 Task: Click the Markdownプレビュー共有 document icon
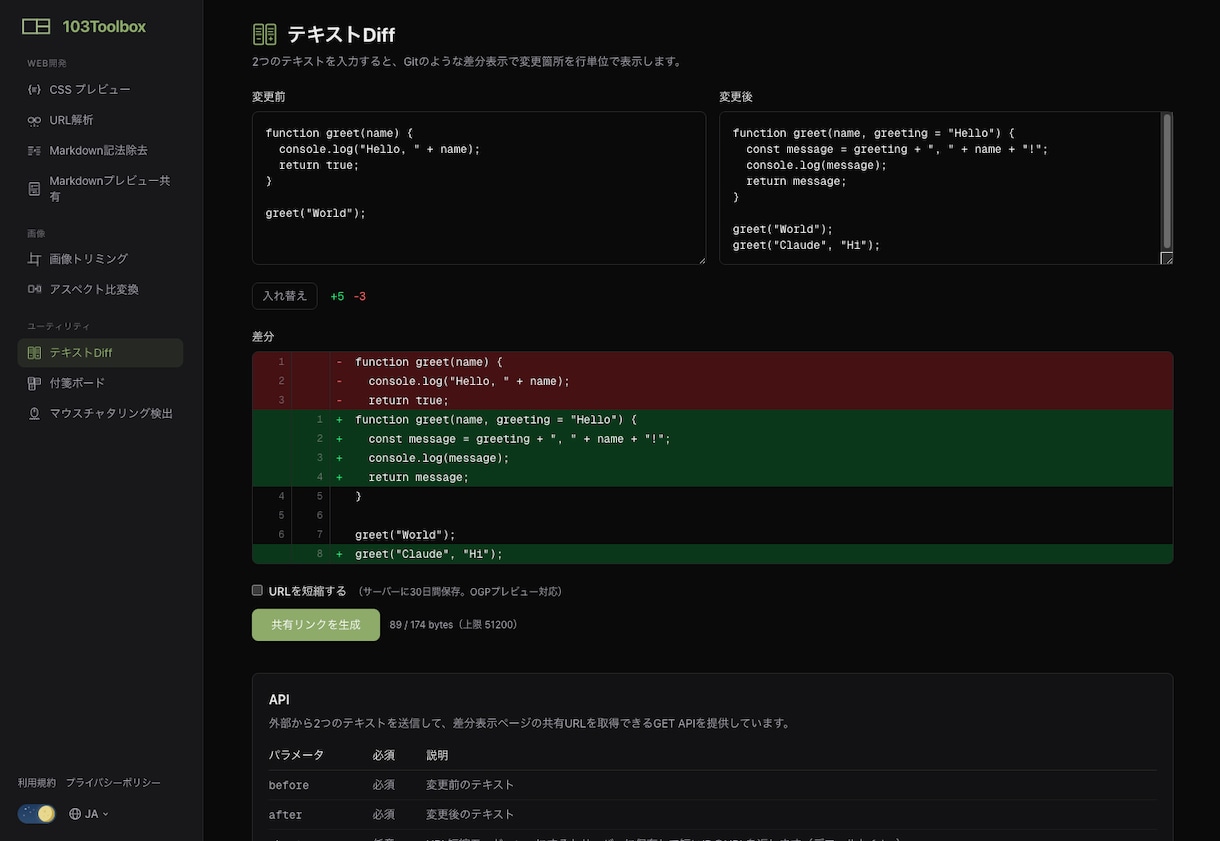click(34, 189)
